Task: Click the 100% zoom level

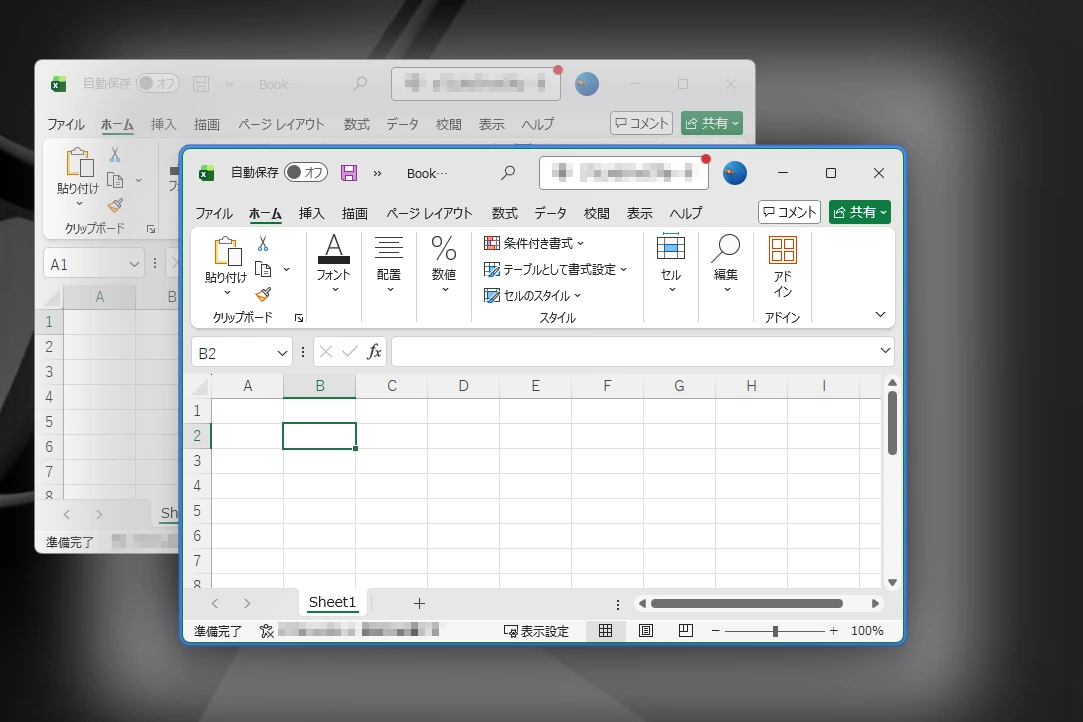Action: 867,631
